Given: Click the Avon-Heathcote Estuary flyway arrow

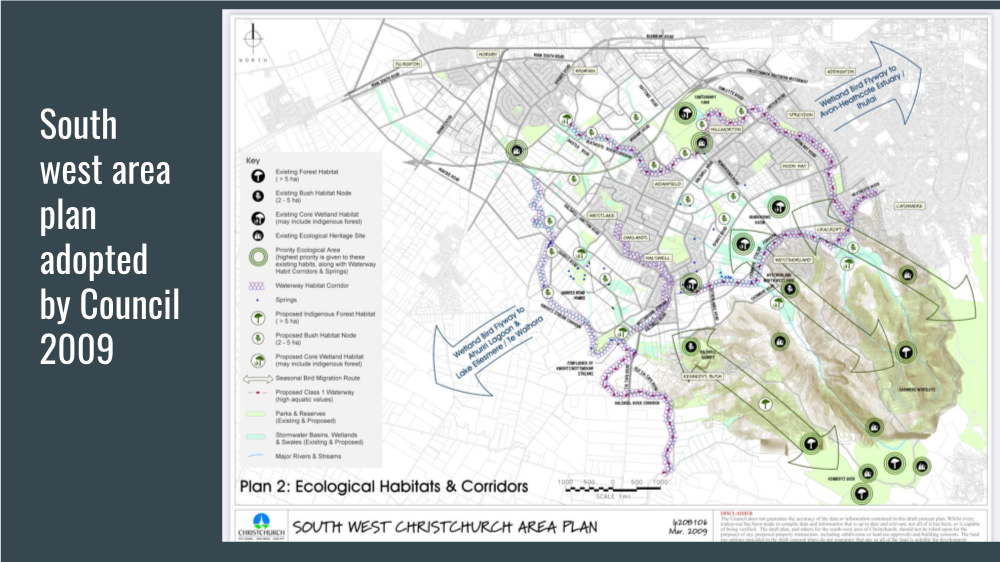Looking at the screenshot, I should pyautogui.click(x=869, y=88).
